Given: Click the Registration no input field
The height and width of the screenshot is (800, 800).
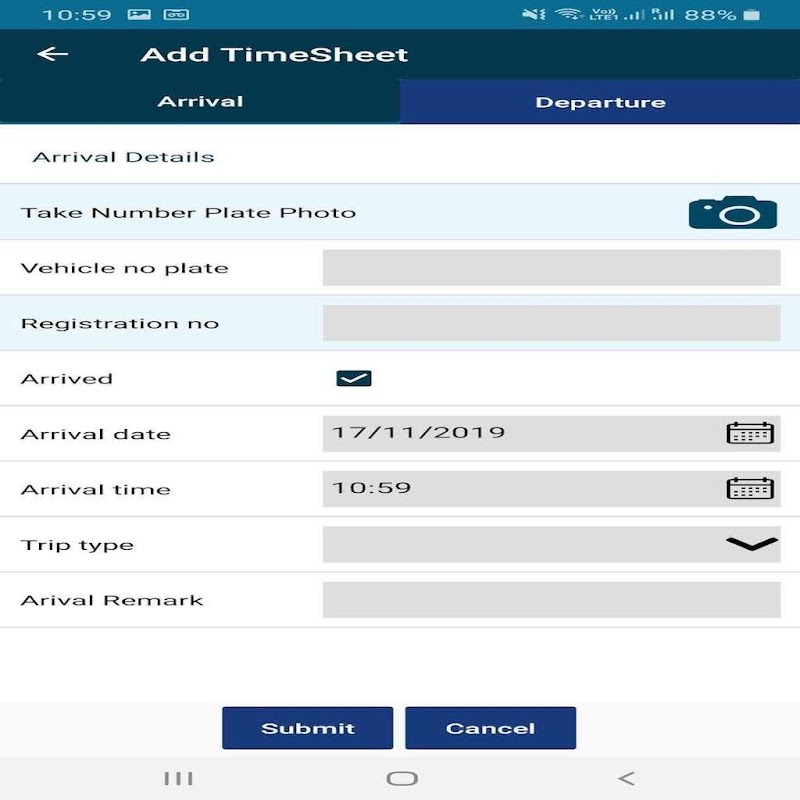Looking at the screenshot, I should [551, 323].
